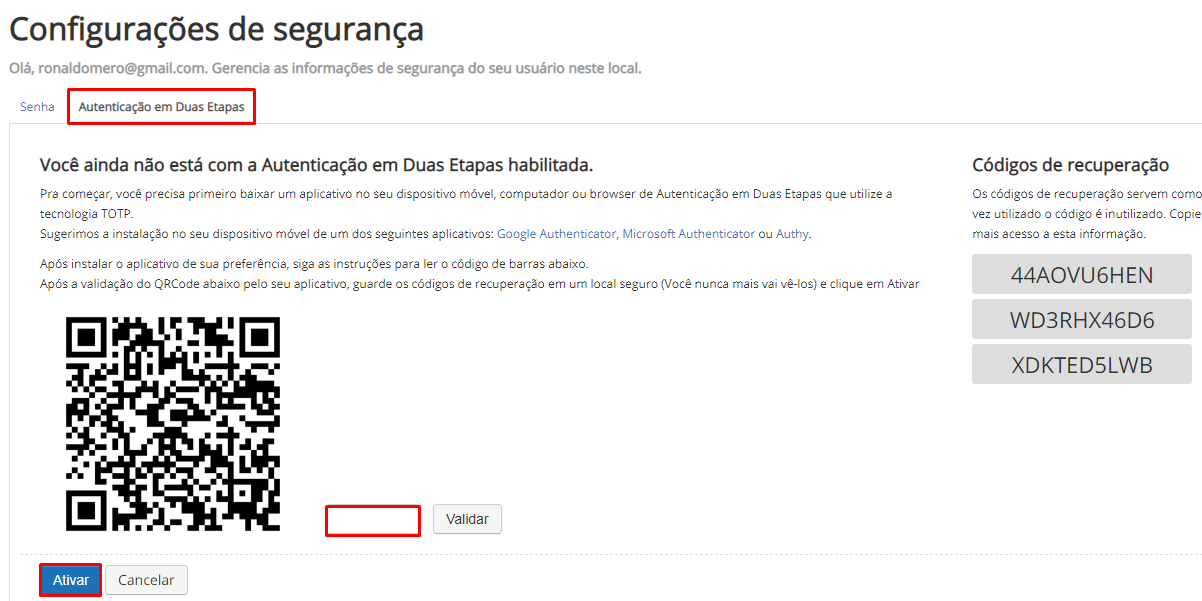Image resolution: width=1202 pixels, height=601 pixels.
Task: Visit the Authy link
Action: click(793, 233)
